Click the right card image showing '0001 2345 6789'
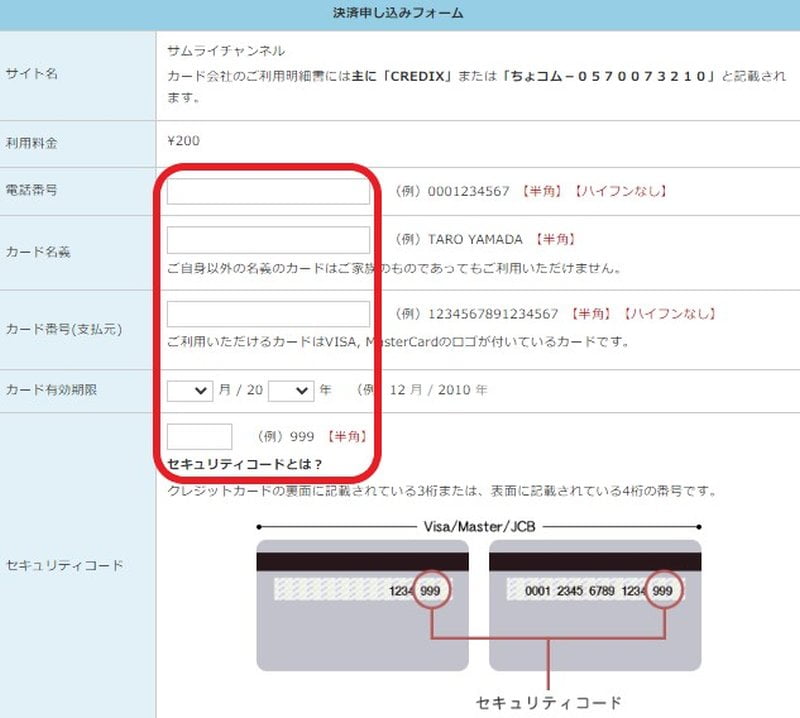The height and width of the screenshot is (718, 800). click(595, 605)
